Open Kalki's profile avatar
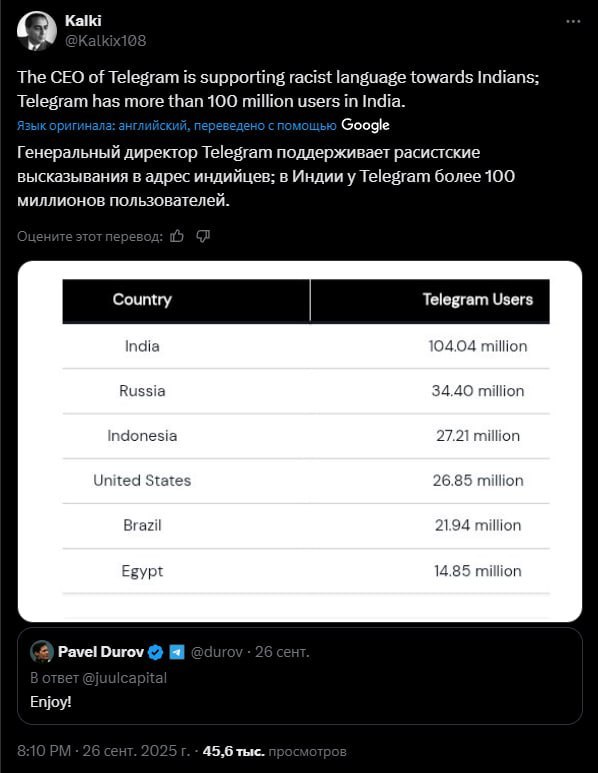 (x=36, y=31)
